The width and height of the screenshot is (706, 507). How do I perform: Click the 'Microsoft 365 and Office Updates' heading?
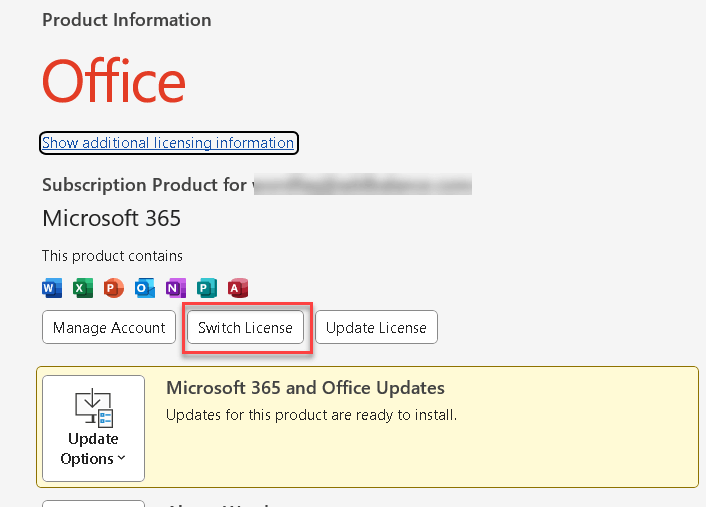(x=305, y=388)
